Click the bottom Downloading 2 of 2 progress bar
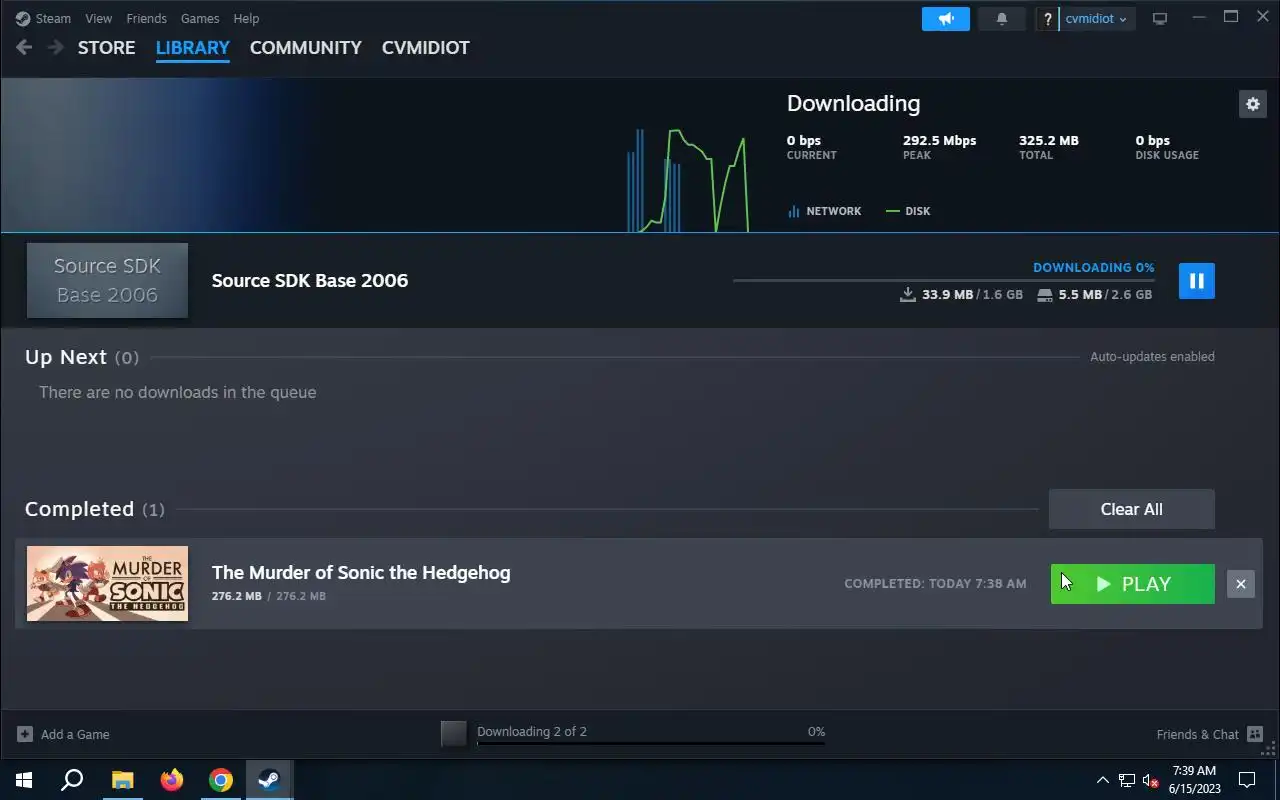 point(651,743)
